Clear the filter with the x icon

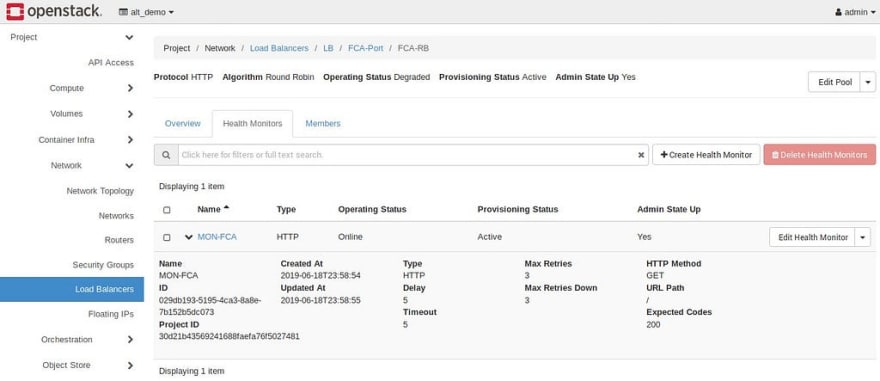(641, 155)
